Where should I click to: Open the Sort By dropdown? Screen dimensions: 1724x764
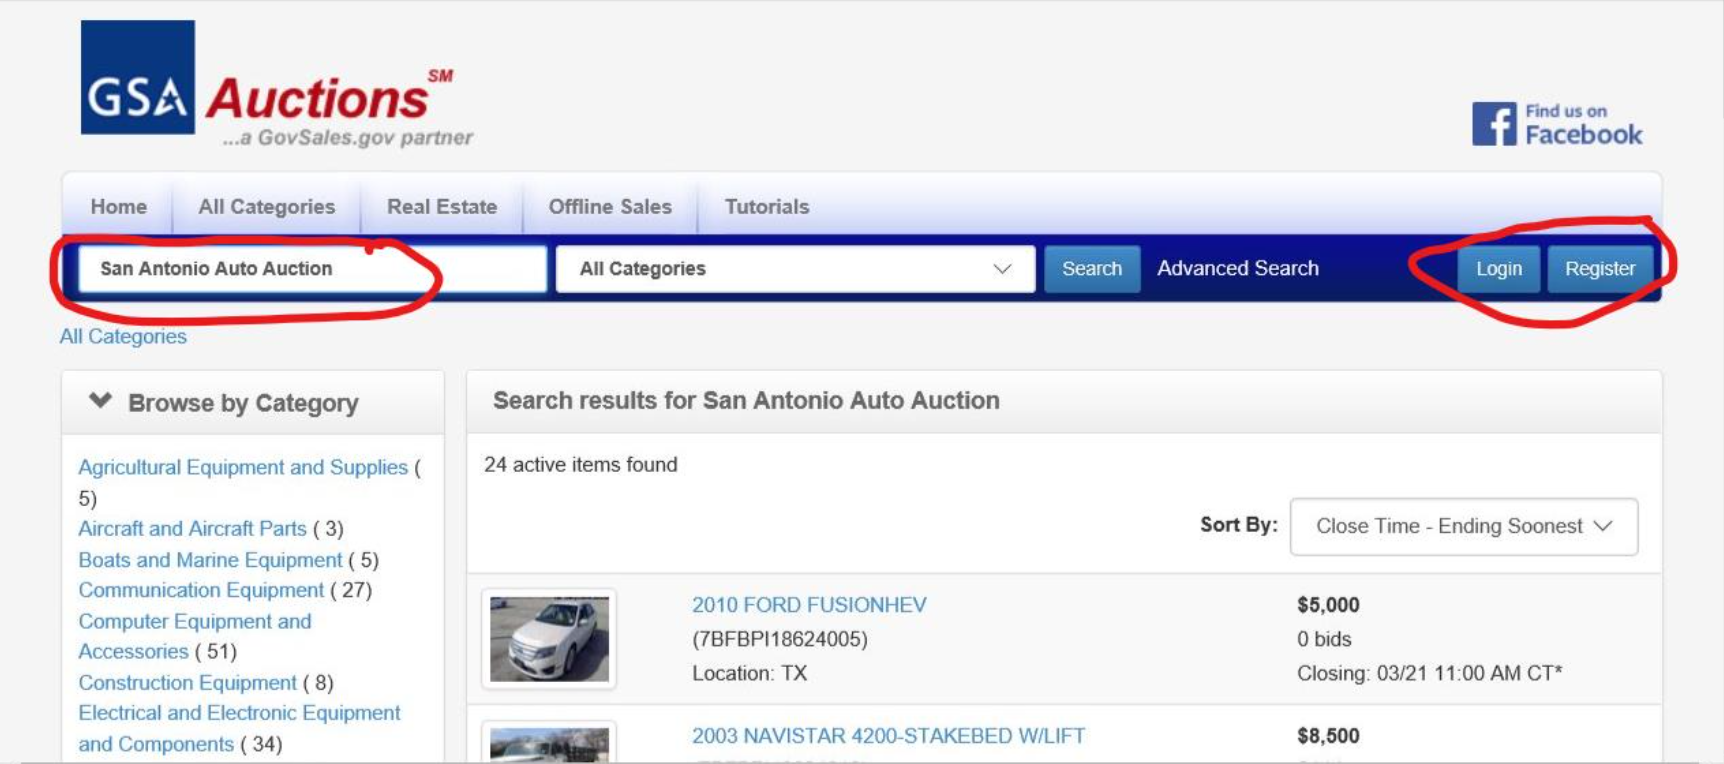click(1464, 526)
